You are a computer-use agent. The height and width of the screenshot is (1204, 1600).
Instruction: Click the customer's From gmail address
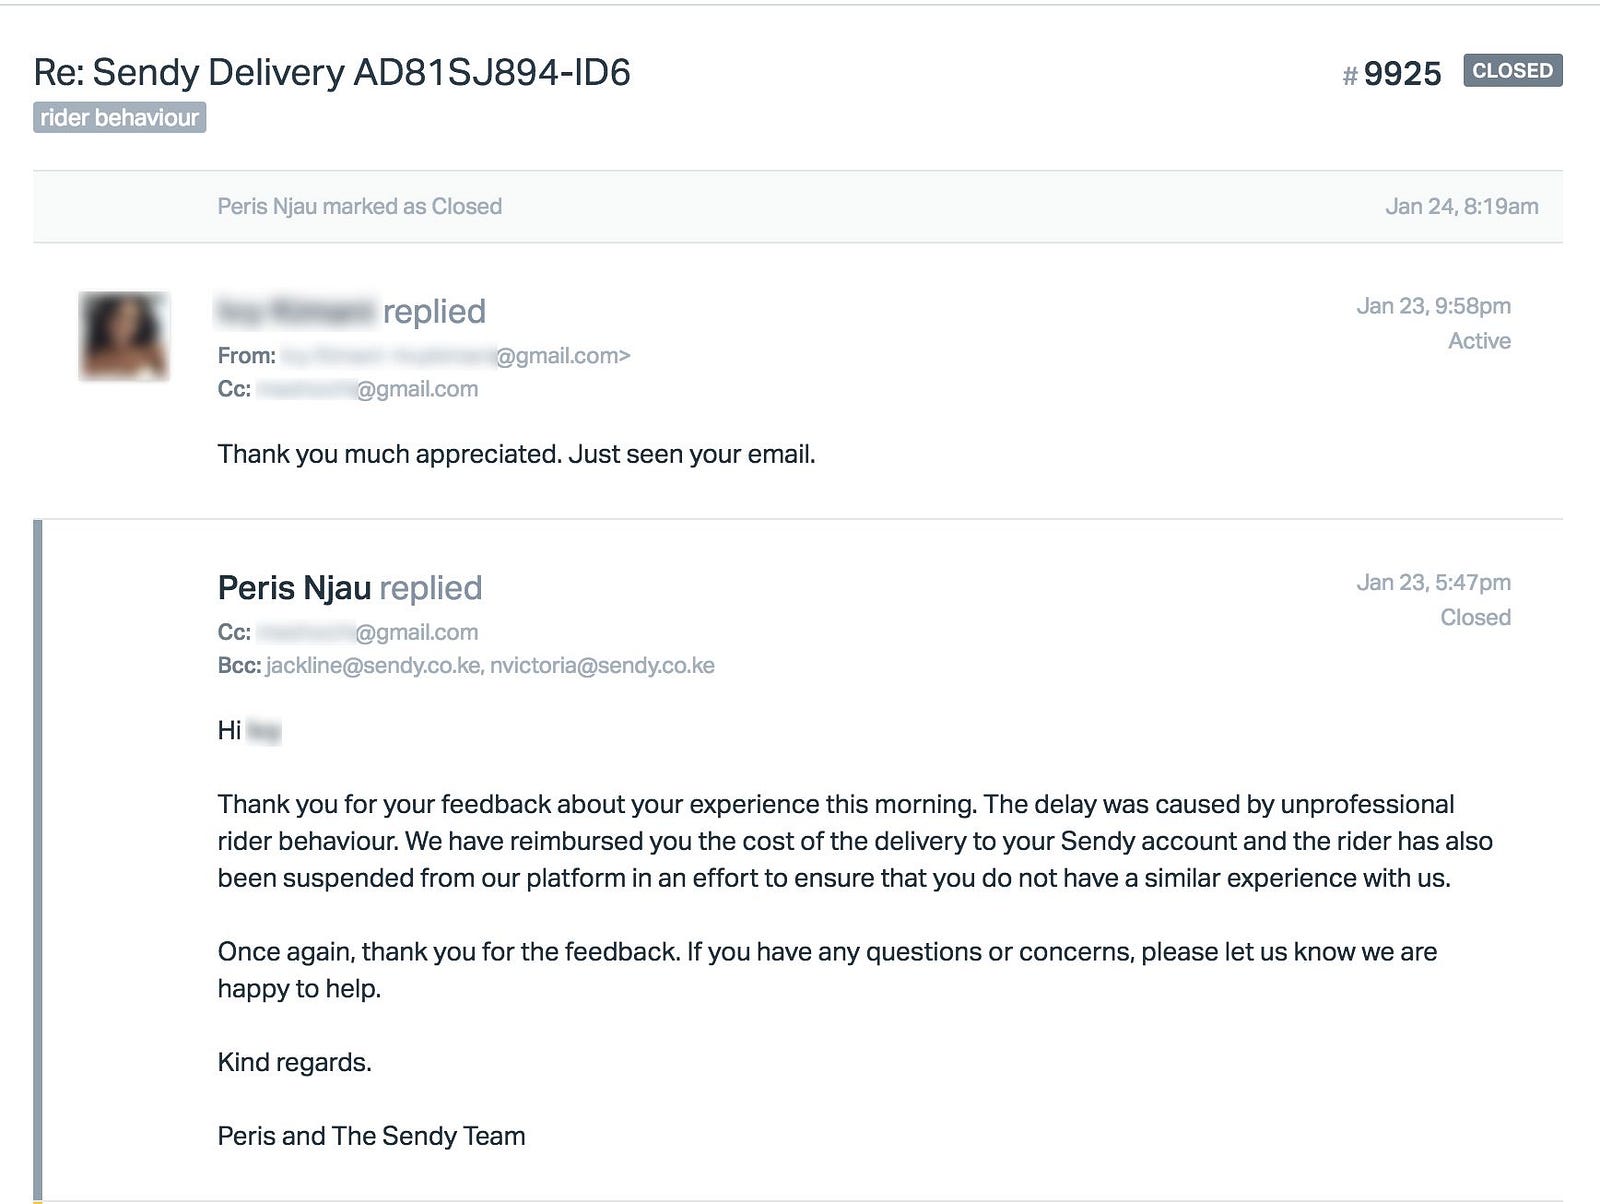pyautogui.click(x=455, y=355)
